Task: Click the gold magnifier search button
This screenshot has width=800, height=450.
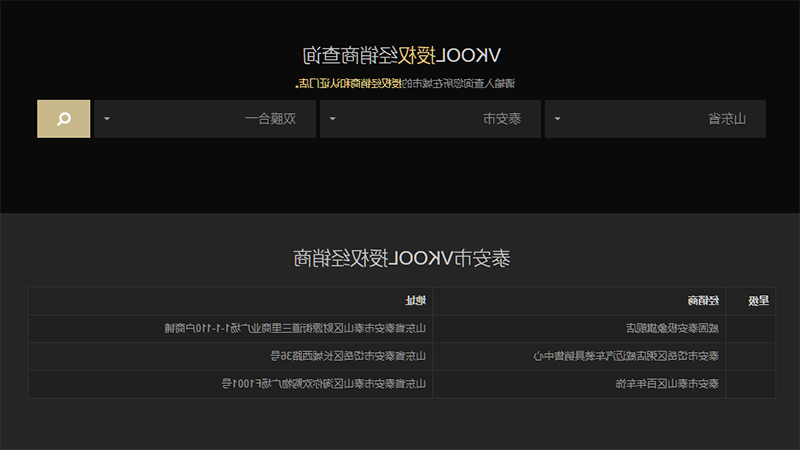Action: 64,119
